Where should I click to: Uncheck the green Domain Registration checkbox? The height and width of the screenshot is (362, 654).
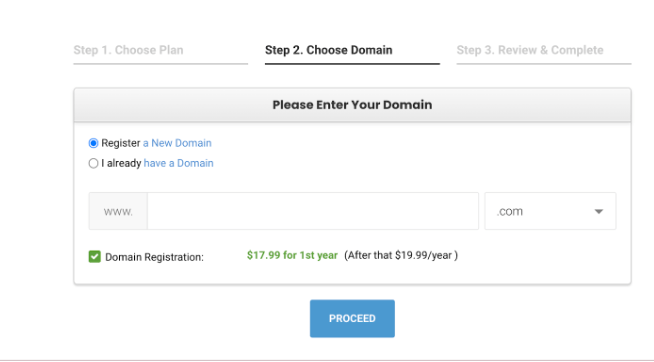click(x=95, y=256)
